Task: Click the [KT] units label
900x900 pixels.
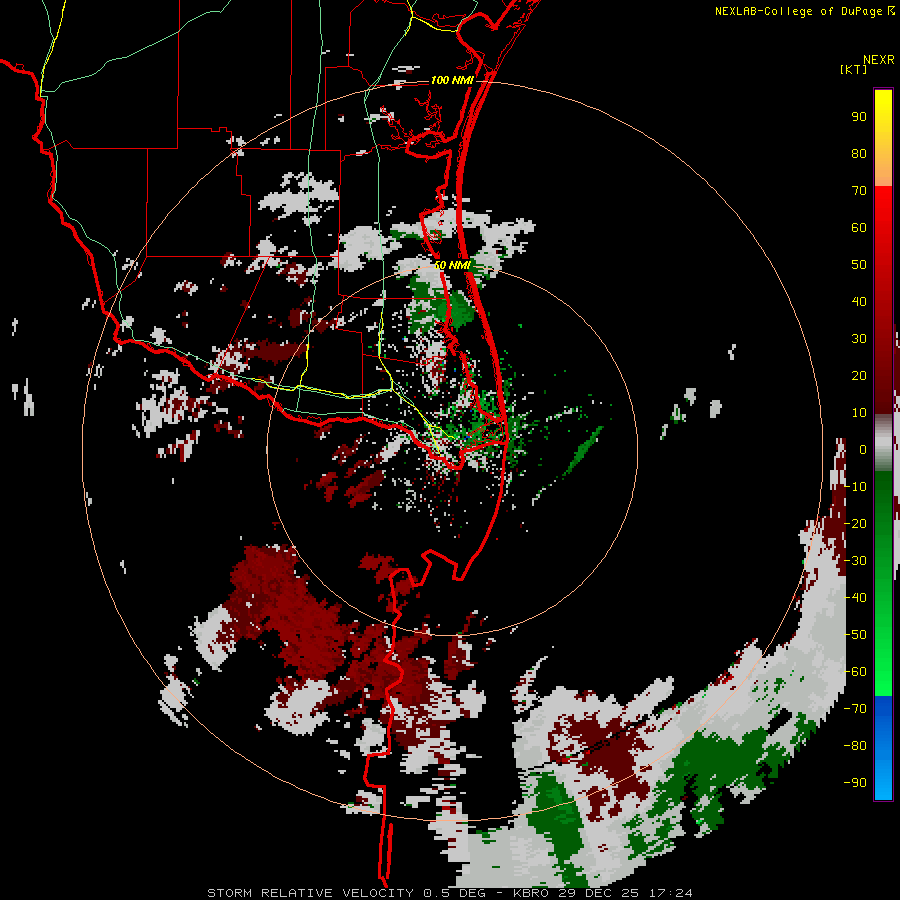Action: click(x=854, y=69)
